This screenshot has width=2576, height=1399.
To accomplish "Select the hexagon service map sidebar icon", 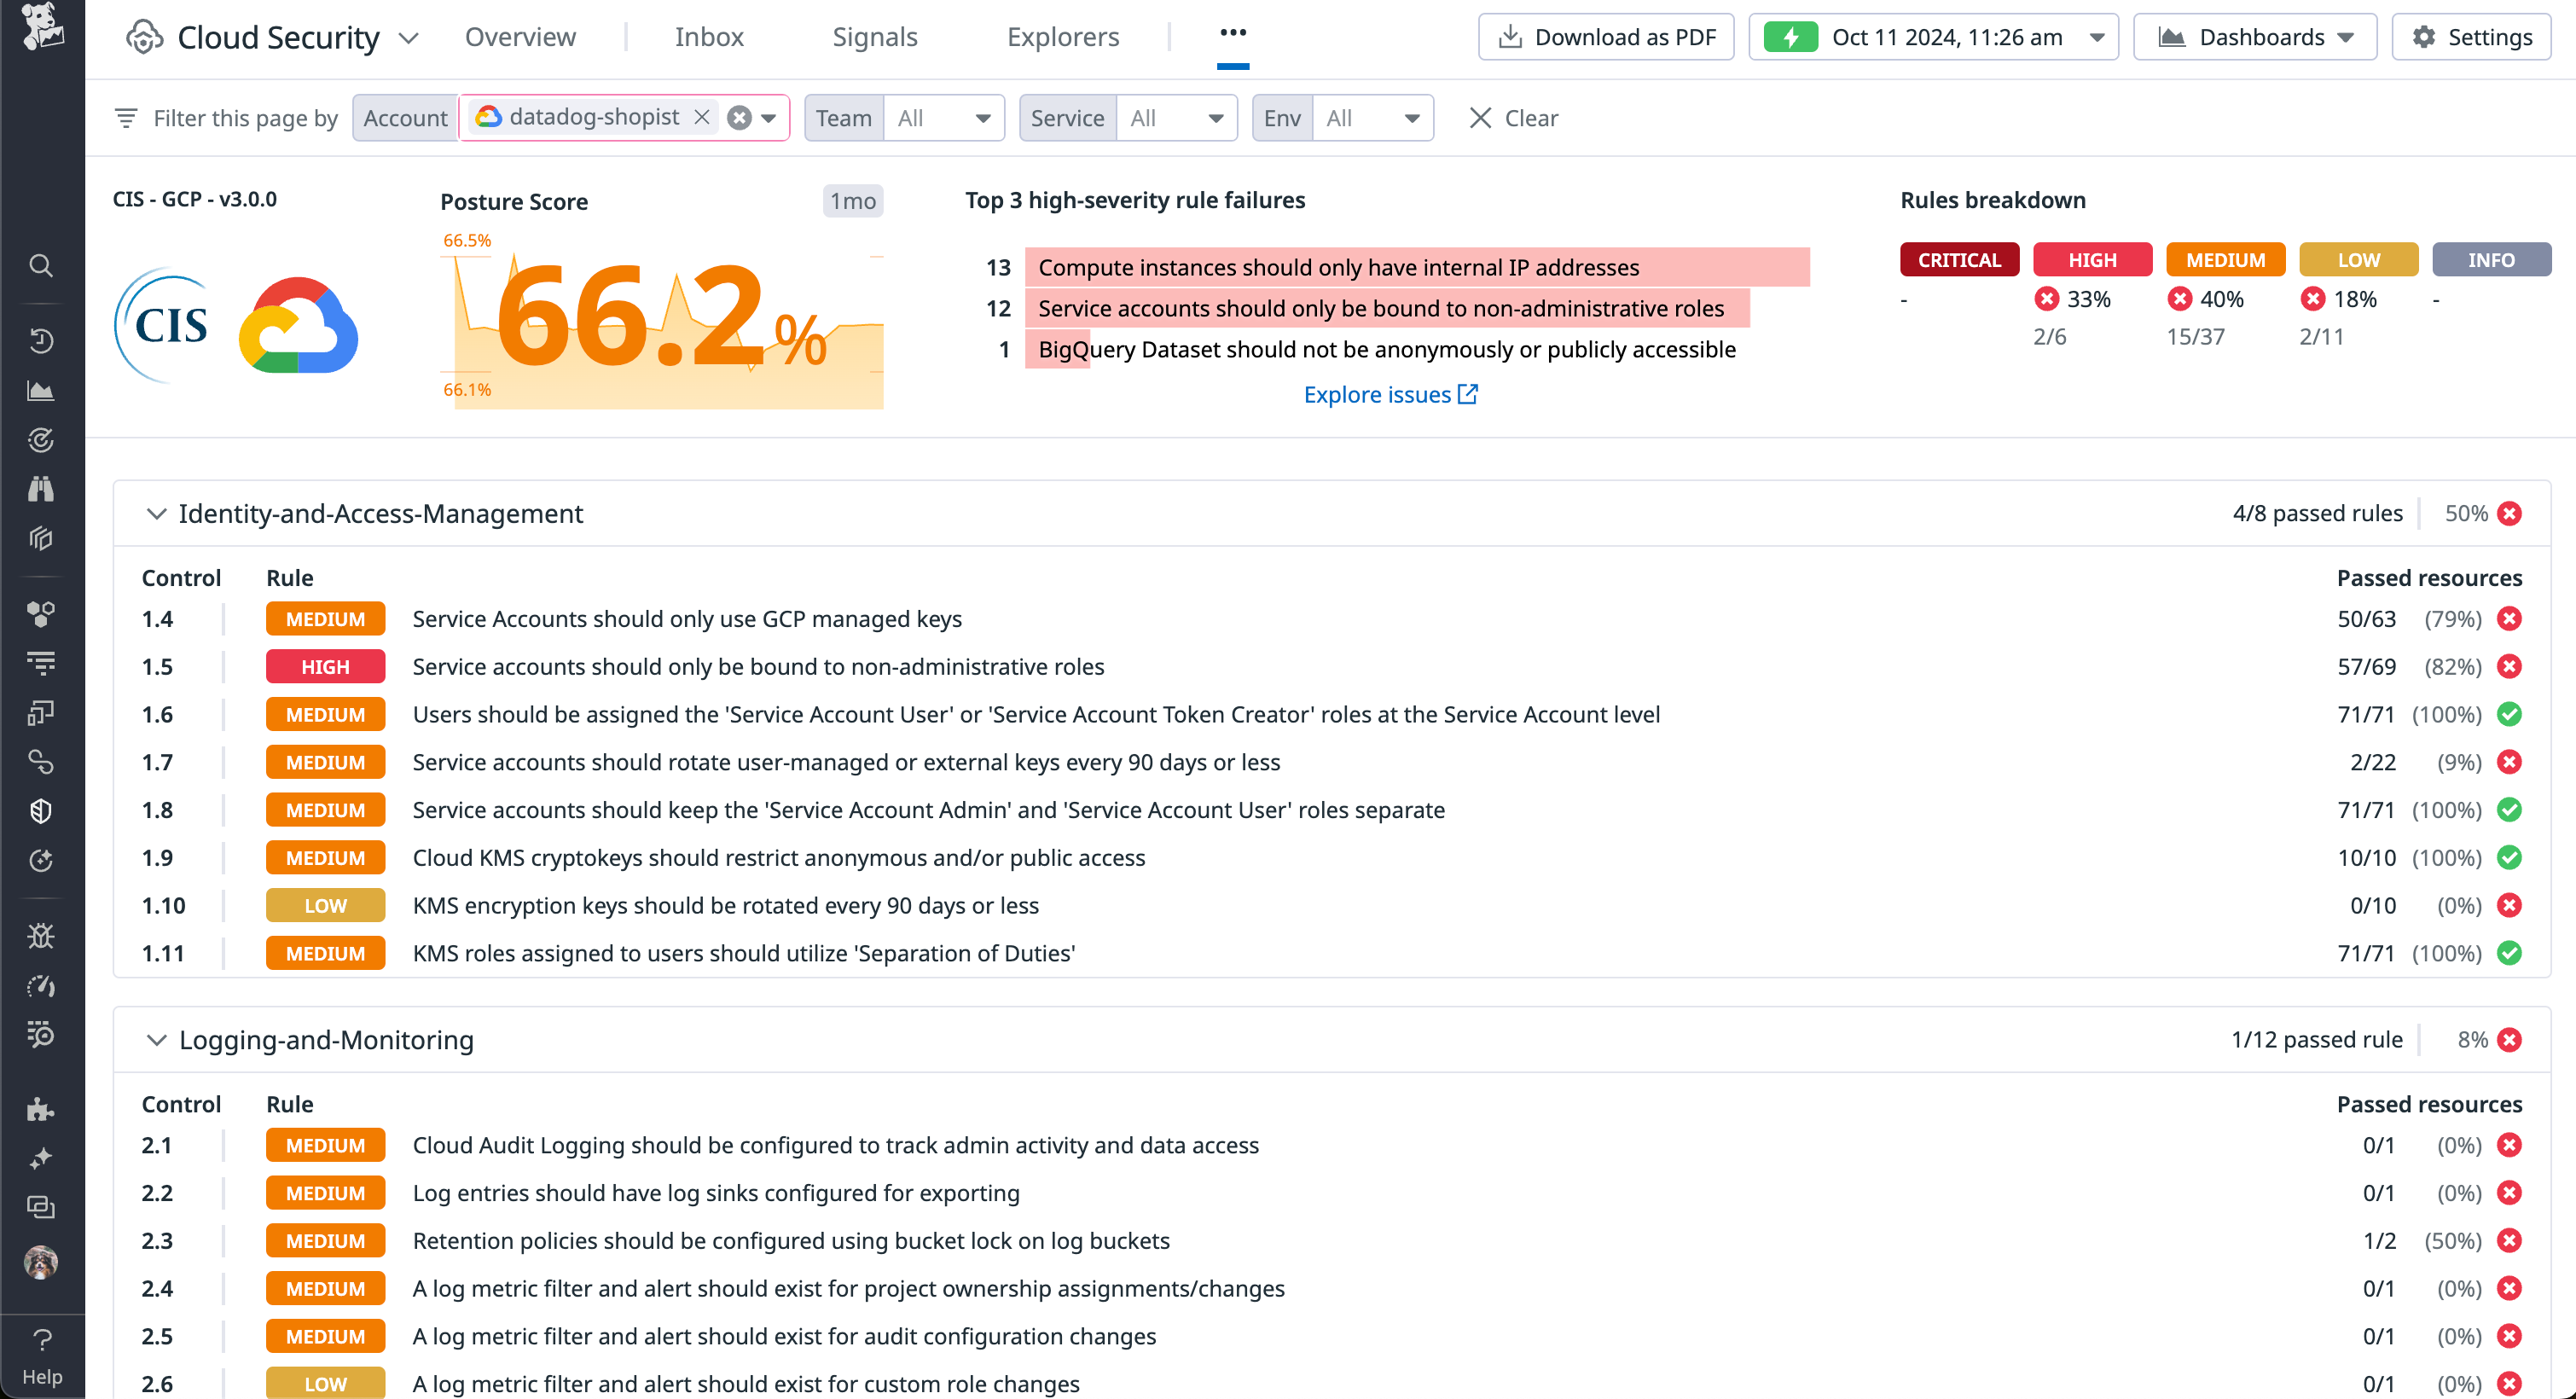I will coord(41,615).
